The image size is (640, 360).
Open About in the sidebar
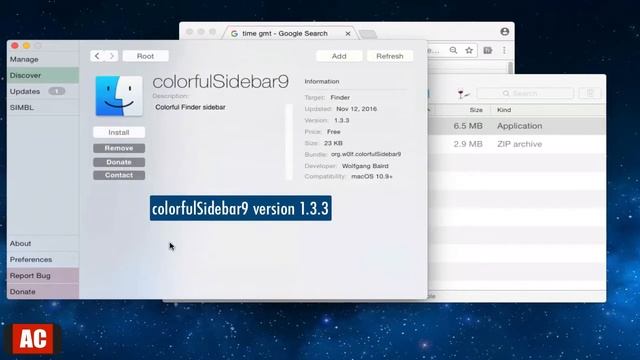coord(43,243)
